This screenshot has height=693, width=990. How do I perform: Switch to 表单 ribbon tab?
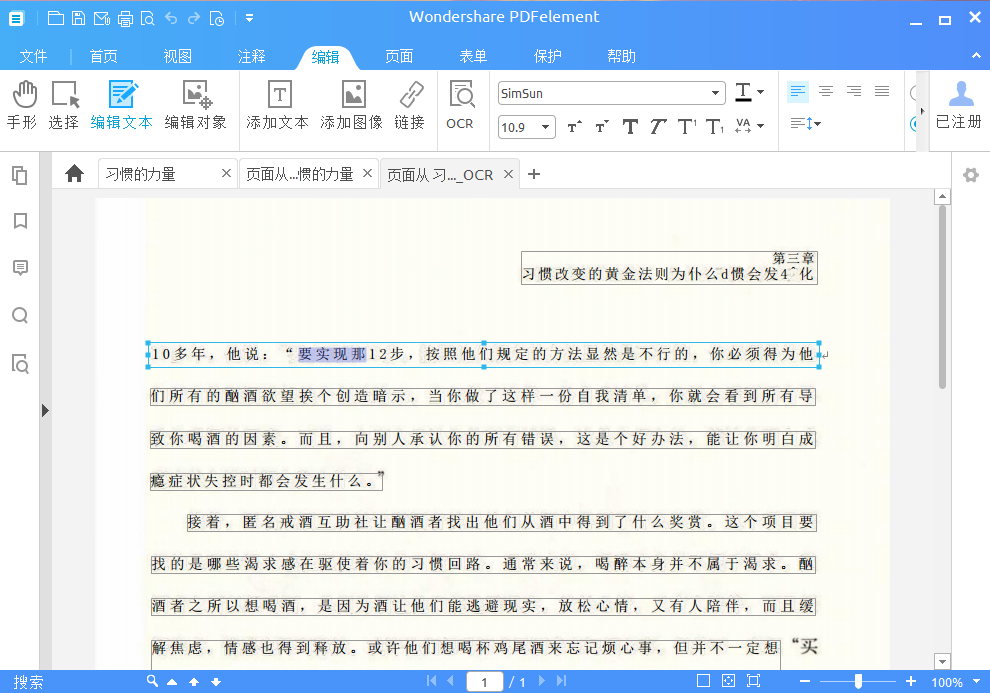(x=474, y=56)
